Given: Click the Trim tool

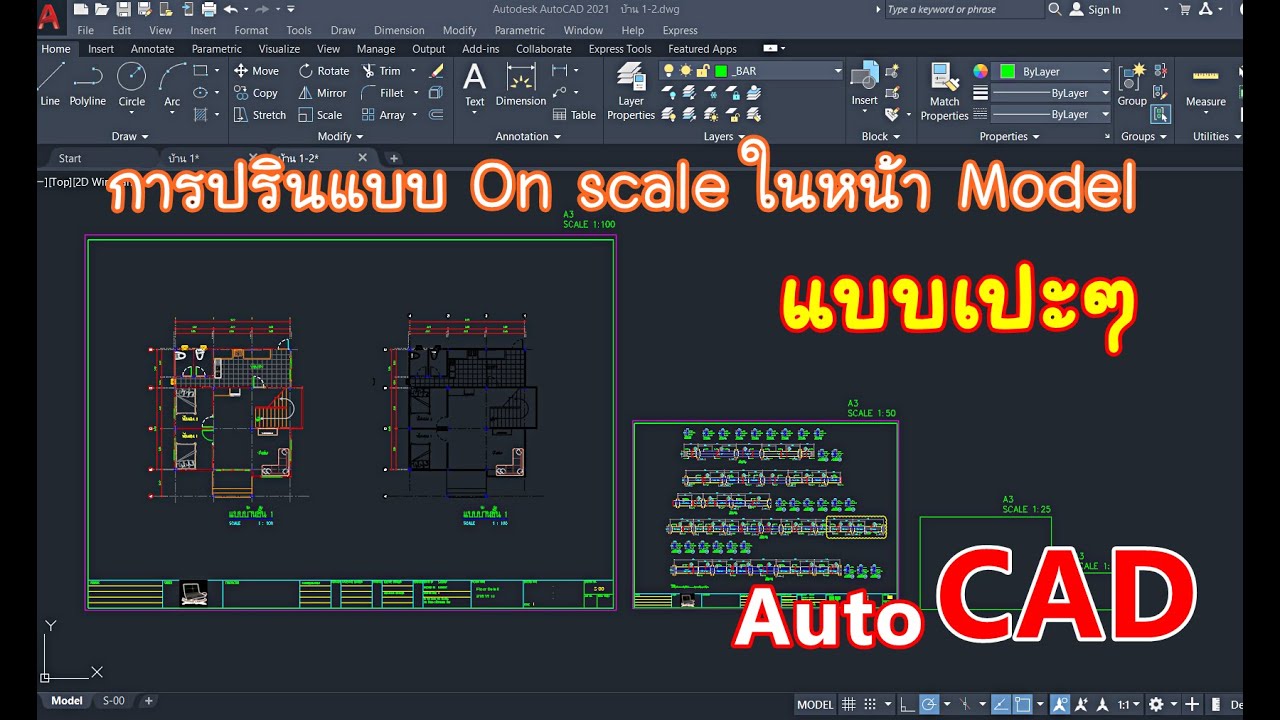Looking at the screenshot, I should tap(381, 71).
